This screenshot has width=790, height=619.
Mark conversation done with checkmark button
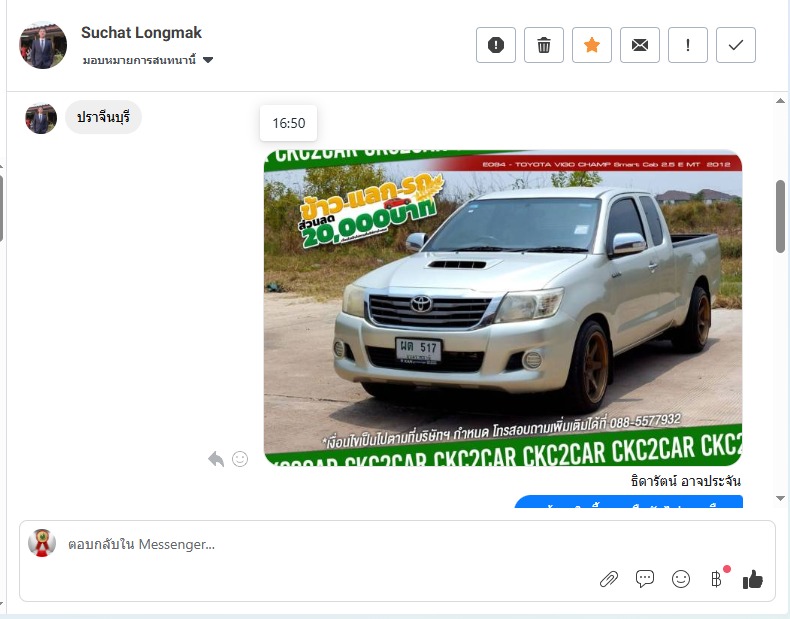point(736,45)
